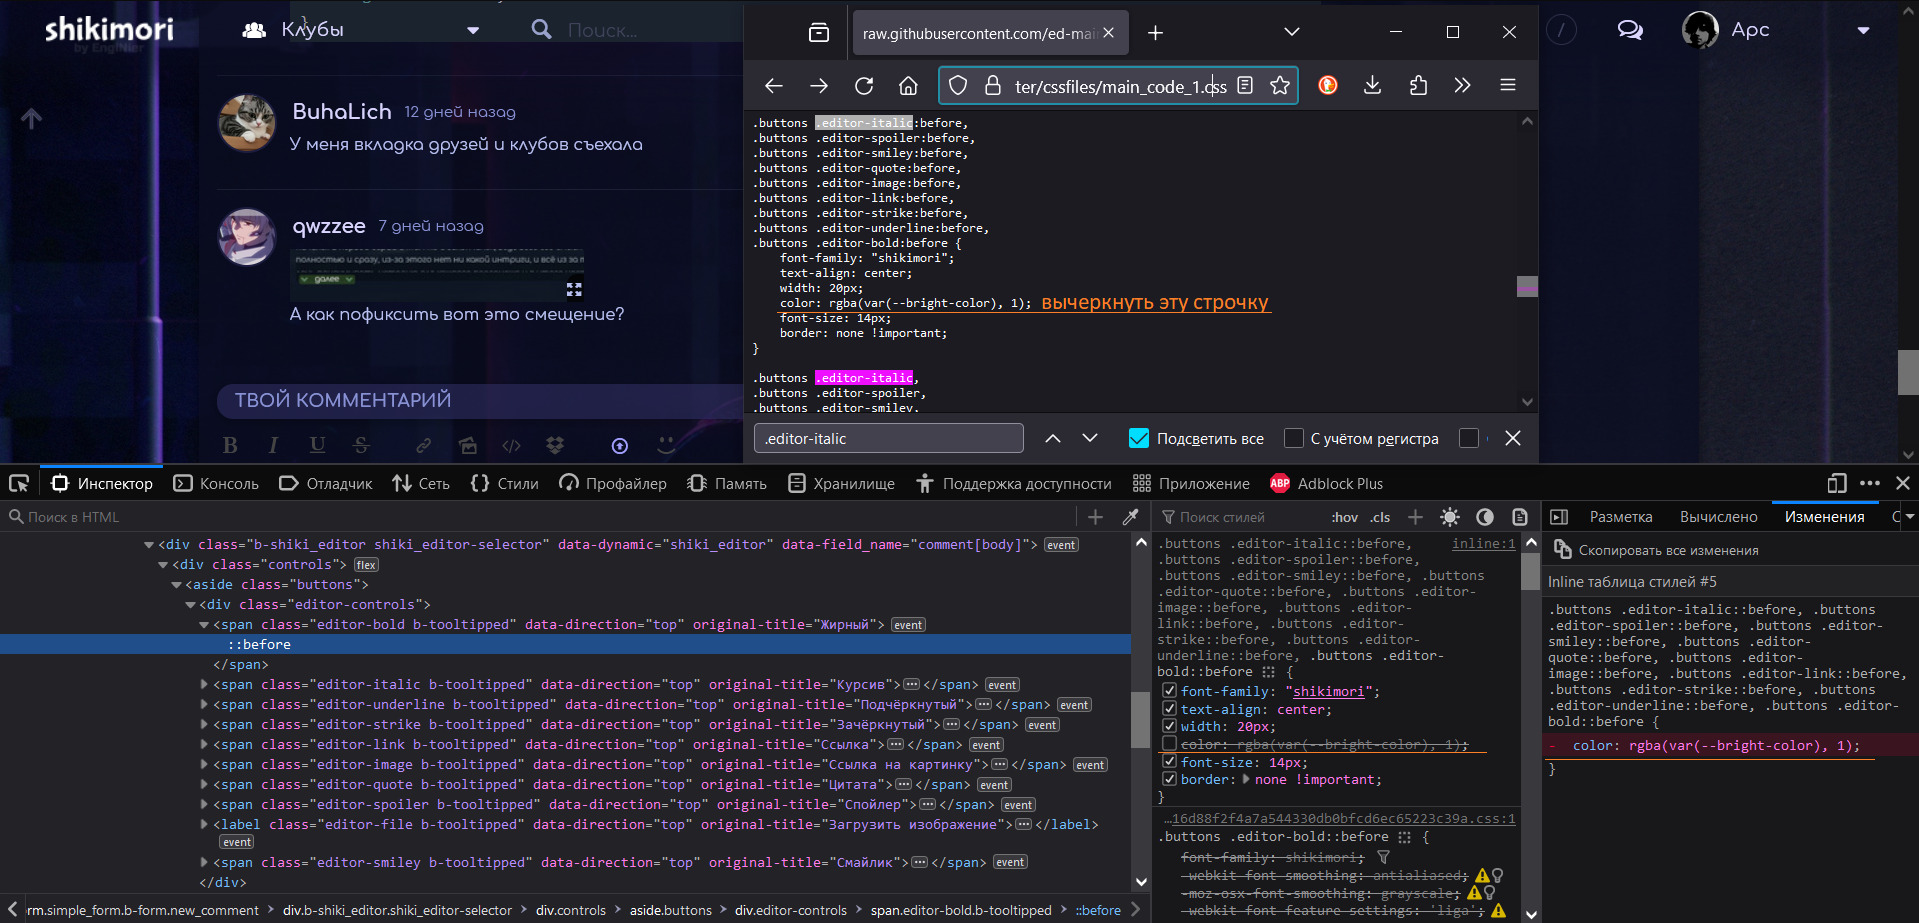Switch to the Вычислено sidebar tab
Image resolution: width=1919 pixels, height=923 pixels.
(x=1718, y=517)
